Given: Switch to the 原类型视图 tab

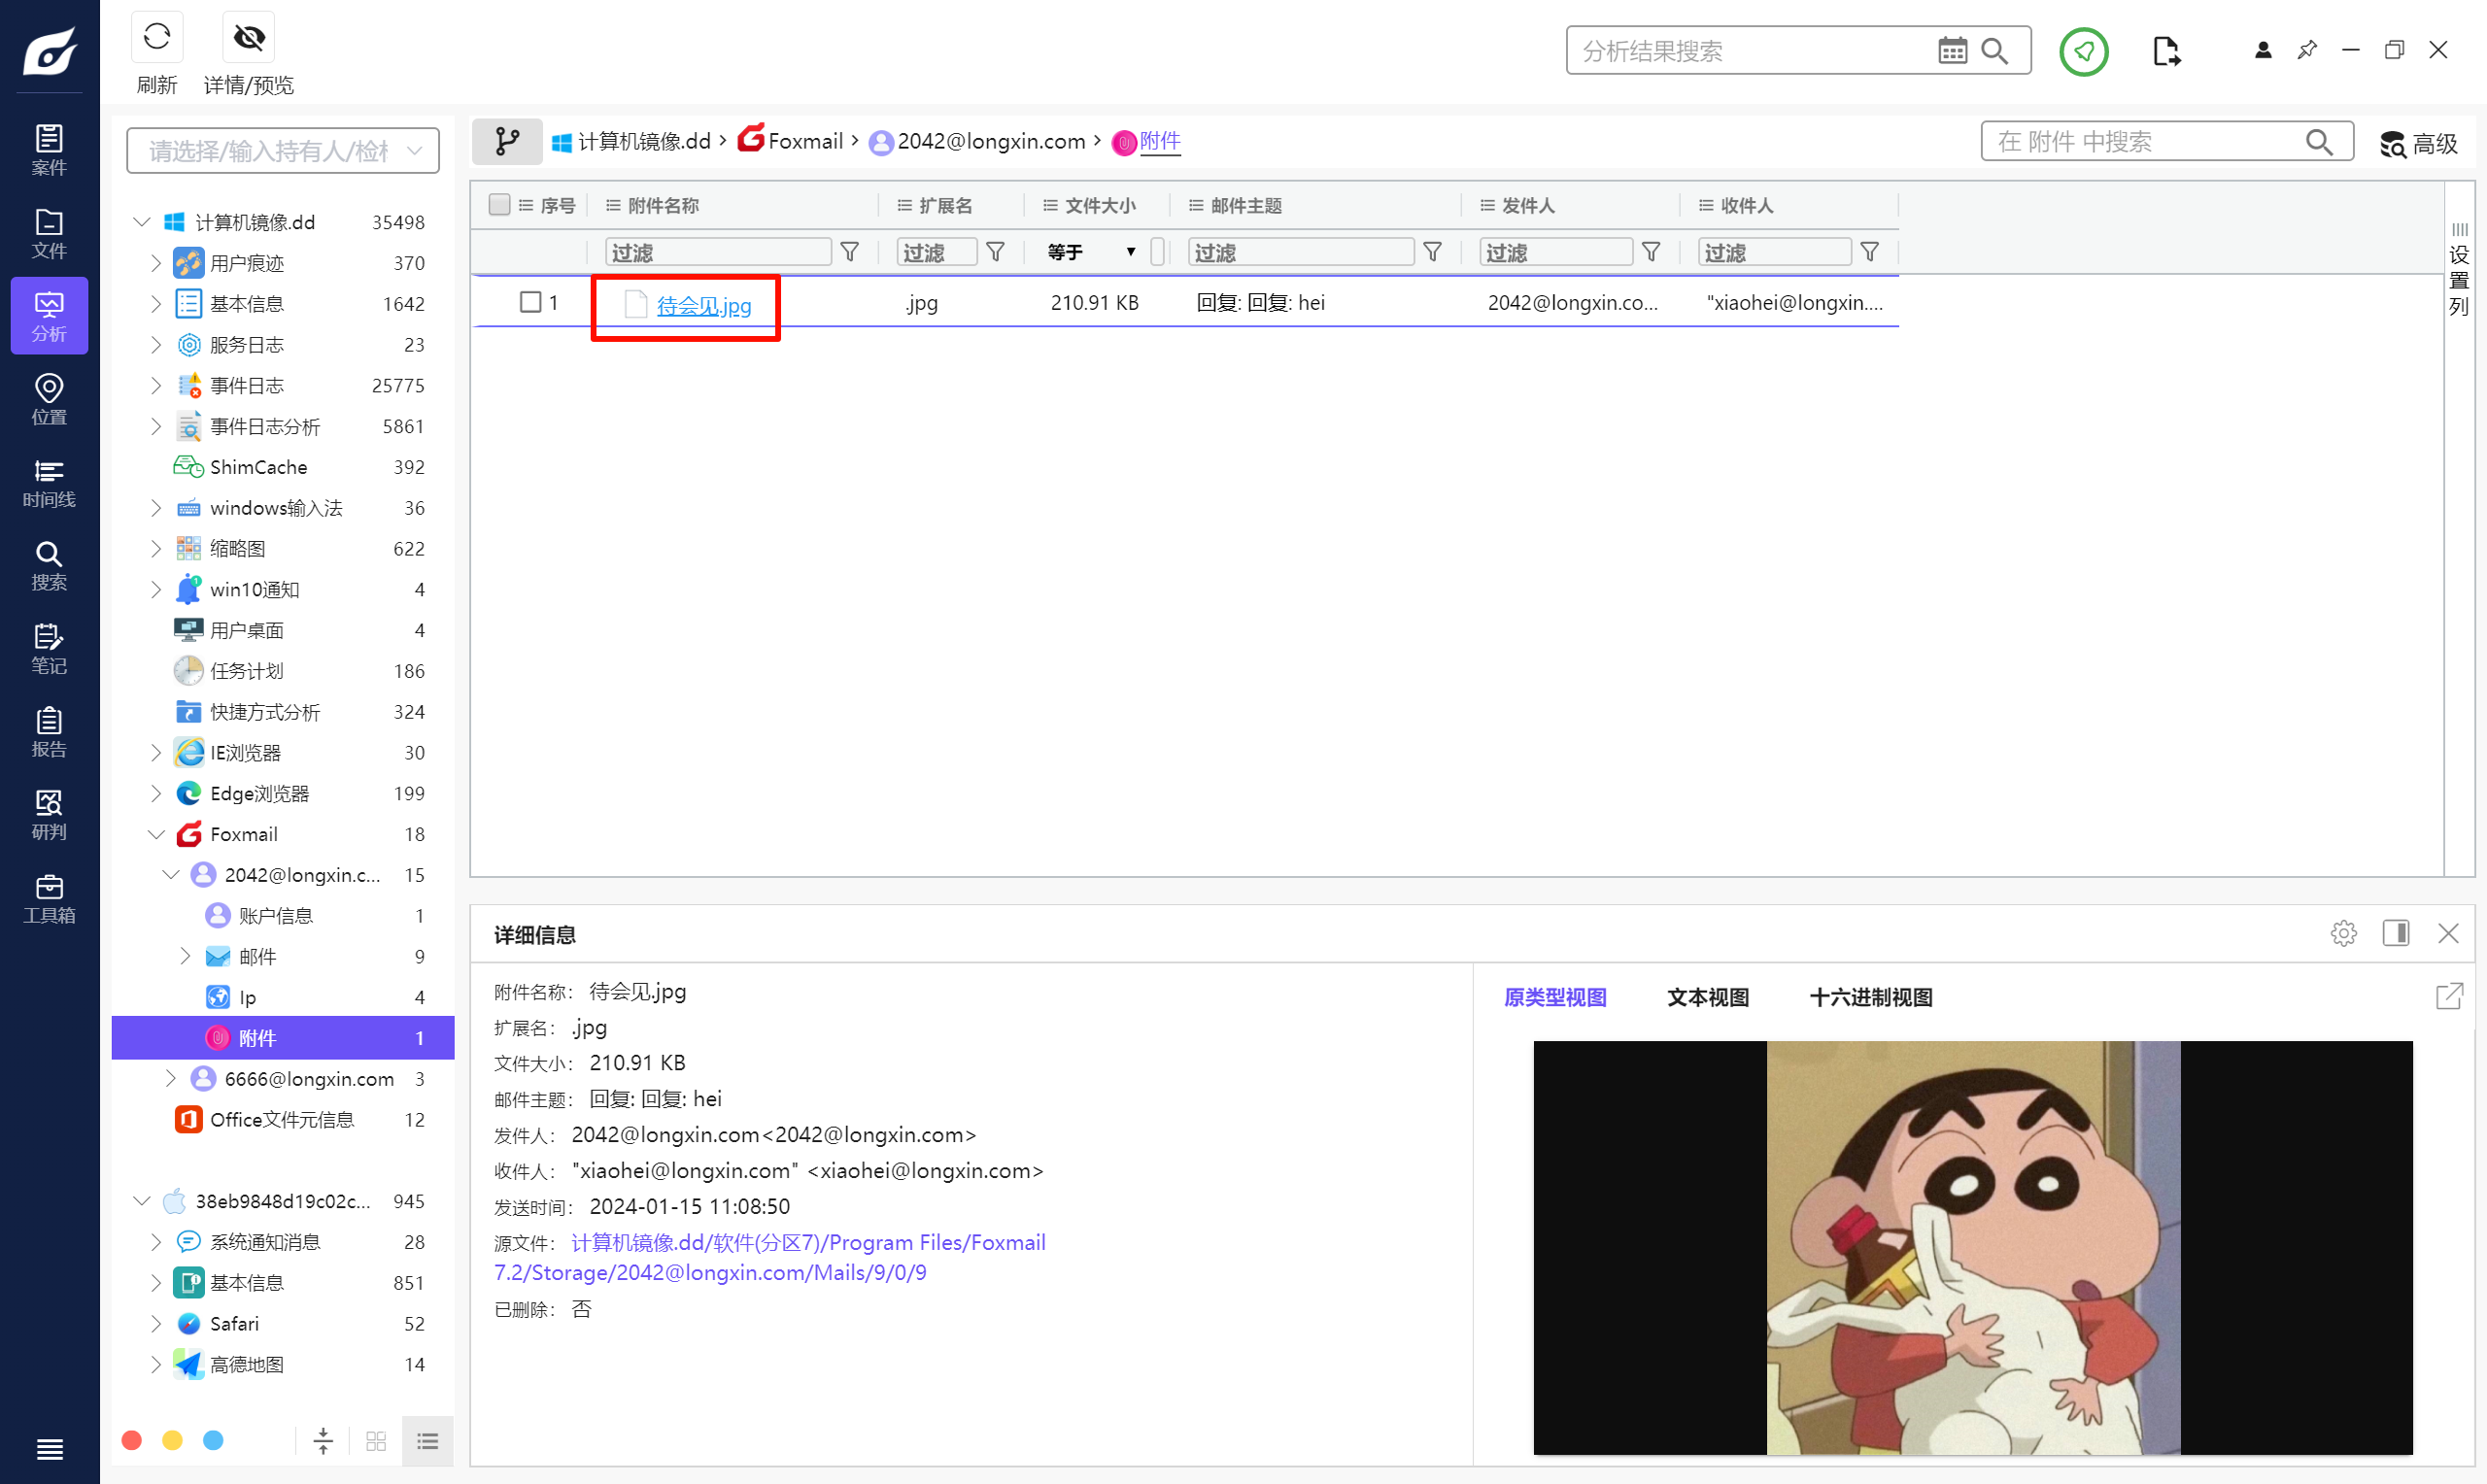Looking at the screenshot, I should point(1555,997).
